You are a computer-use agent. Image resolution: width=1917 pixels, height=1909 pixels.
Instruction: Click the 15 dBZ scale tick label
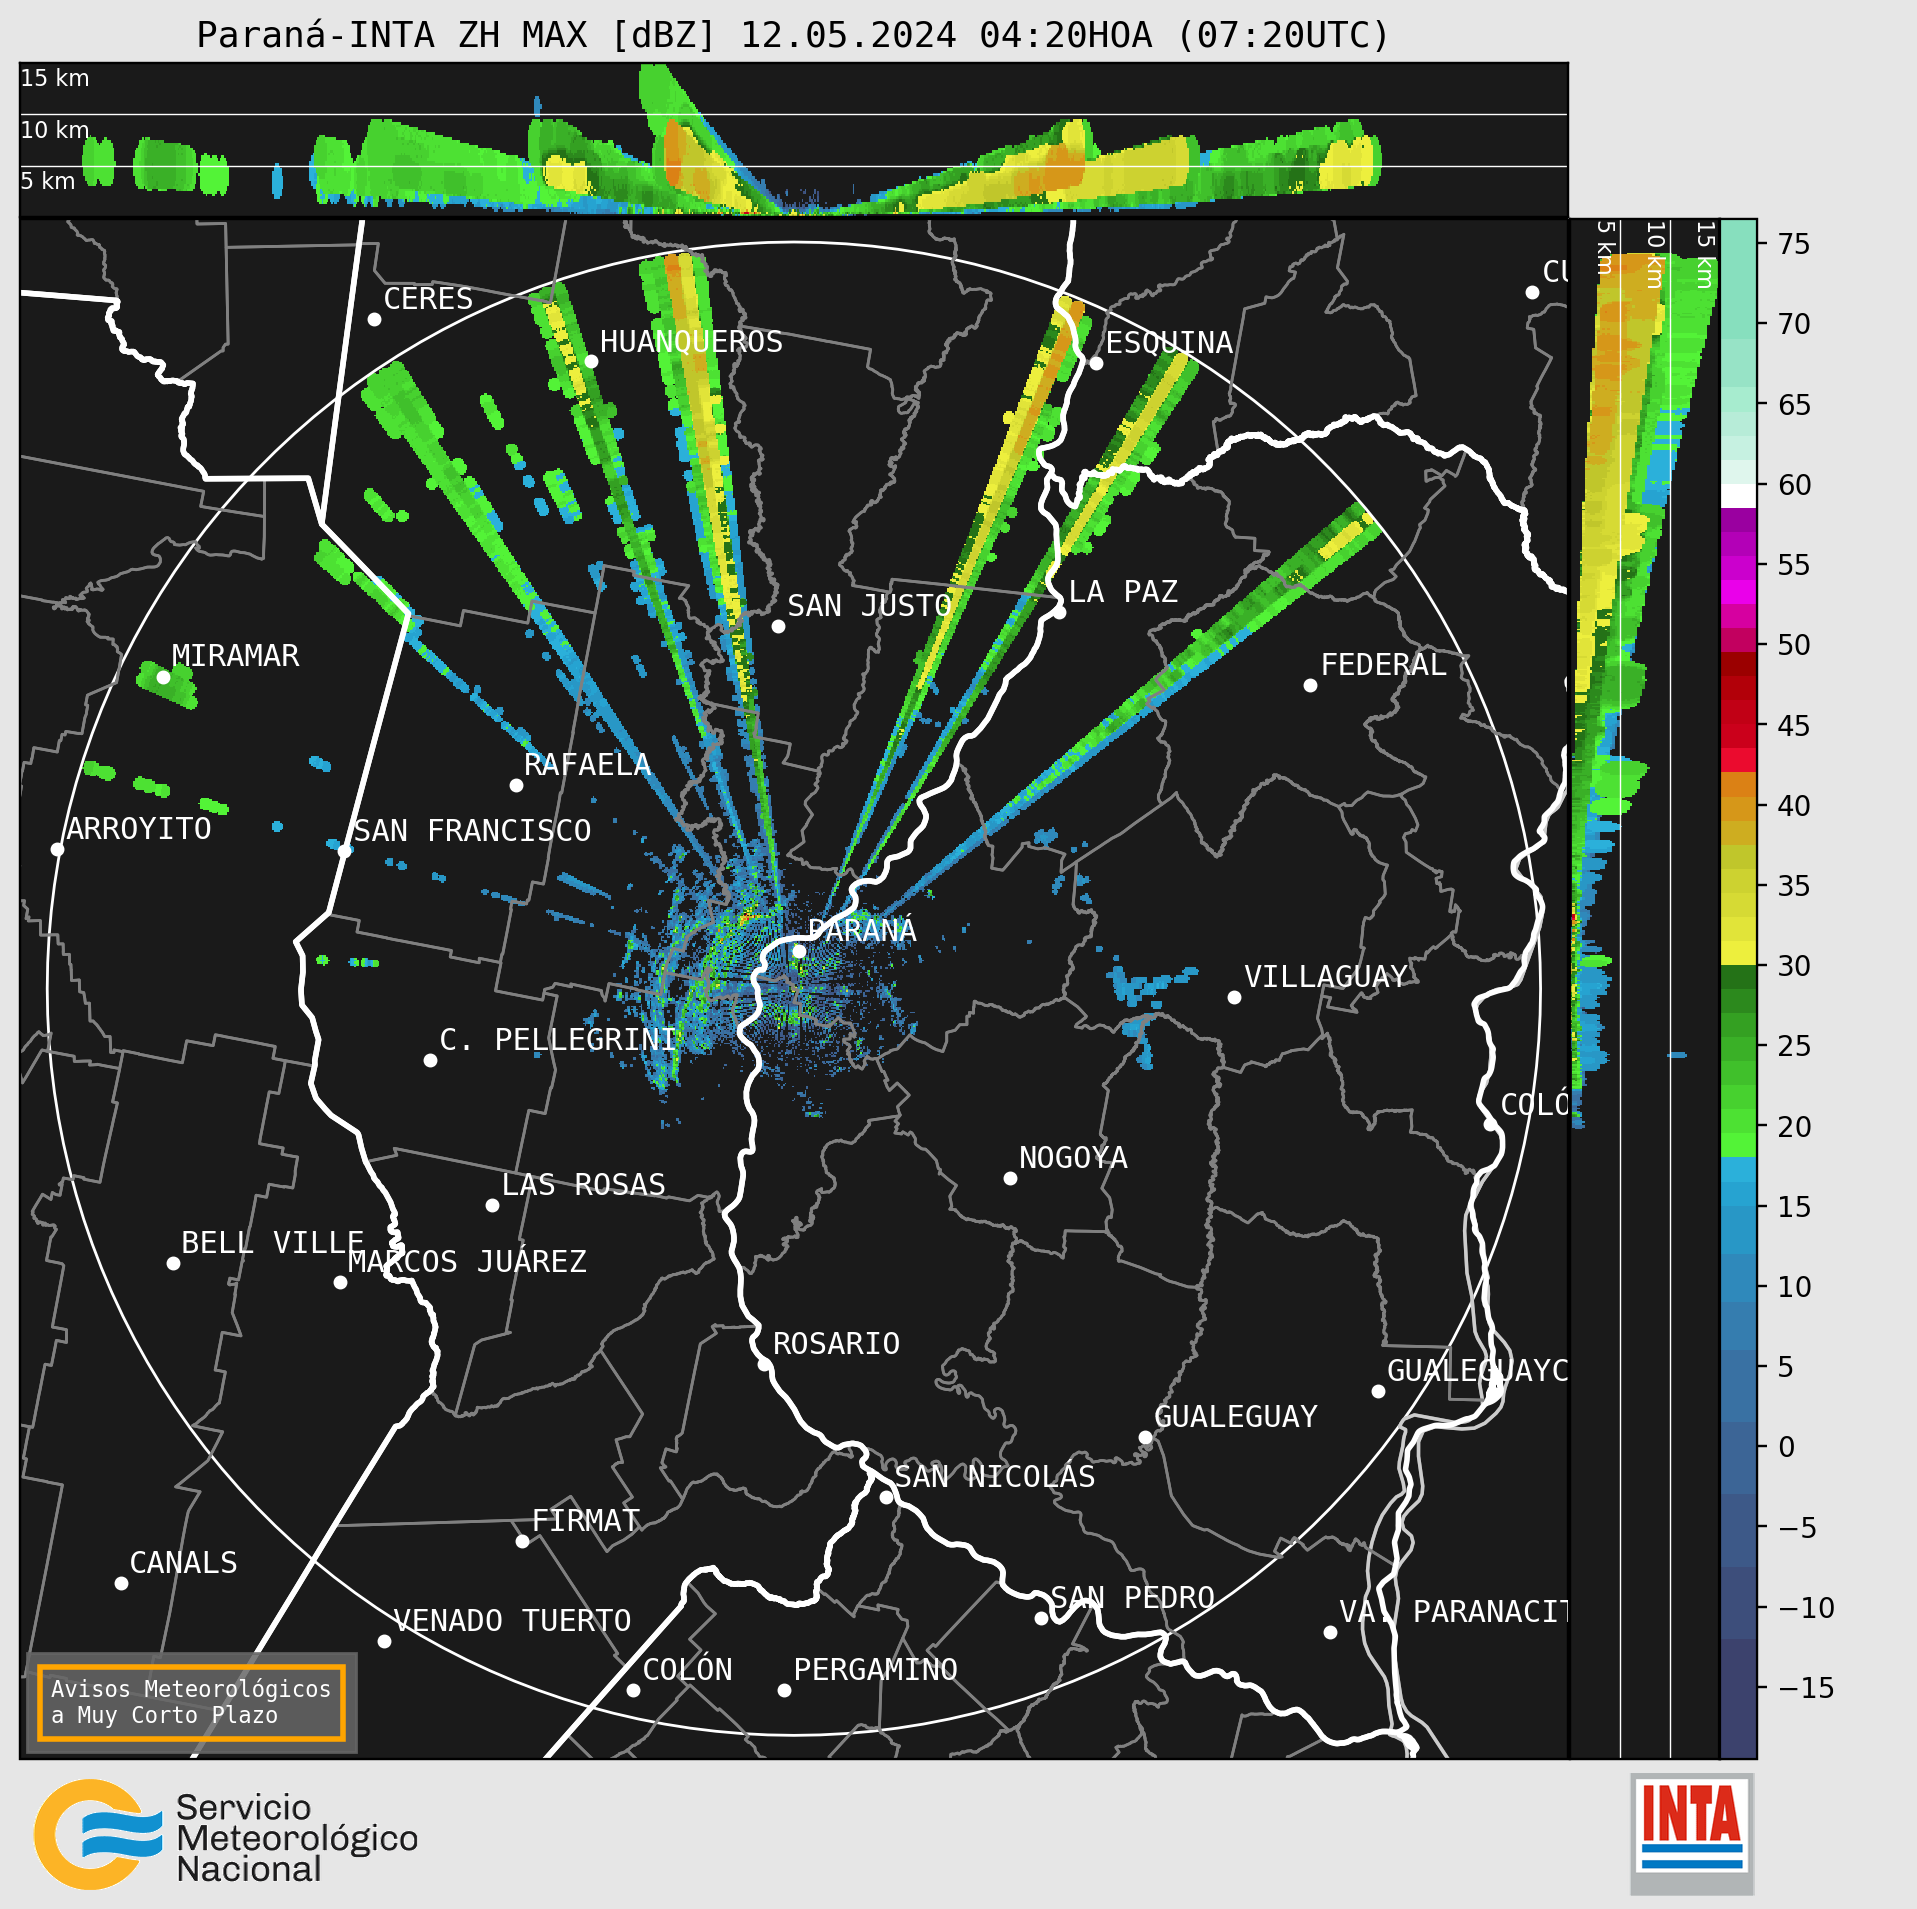(1794, 1207)
